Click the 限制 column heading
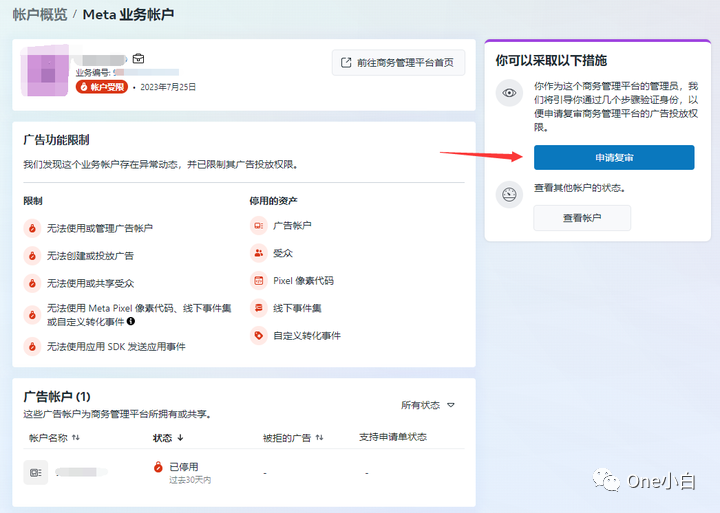720x513 pixels. point(33,201)
